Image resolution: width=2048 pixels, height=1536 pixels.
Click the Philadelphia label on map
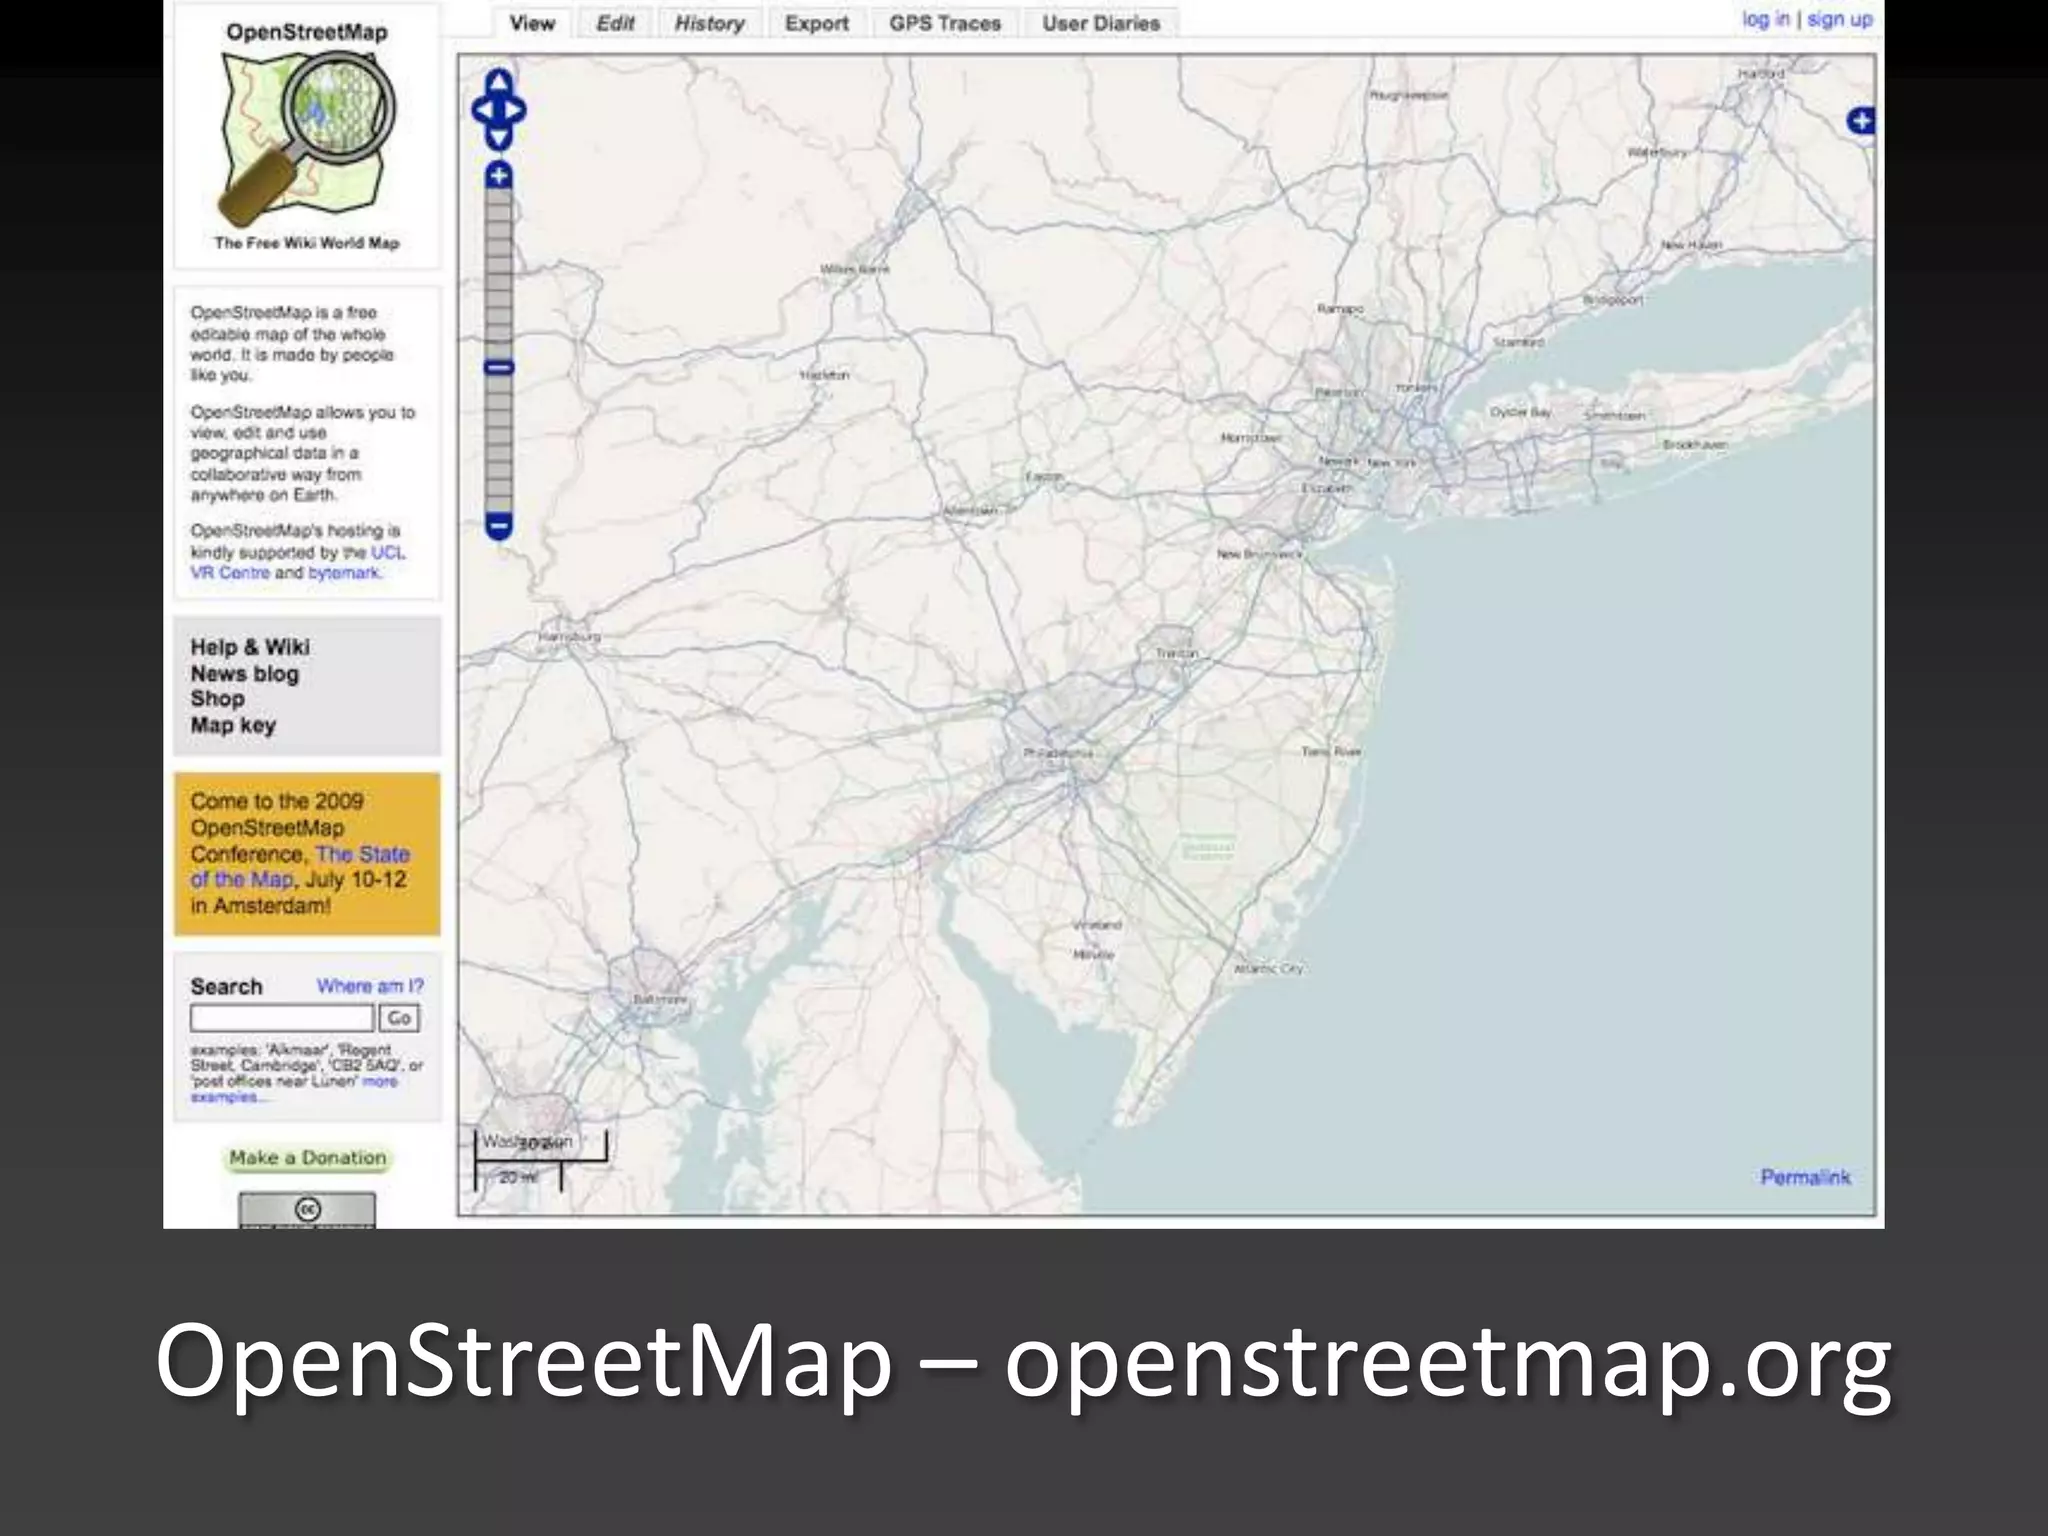click(1058, 752)
